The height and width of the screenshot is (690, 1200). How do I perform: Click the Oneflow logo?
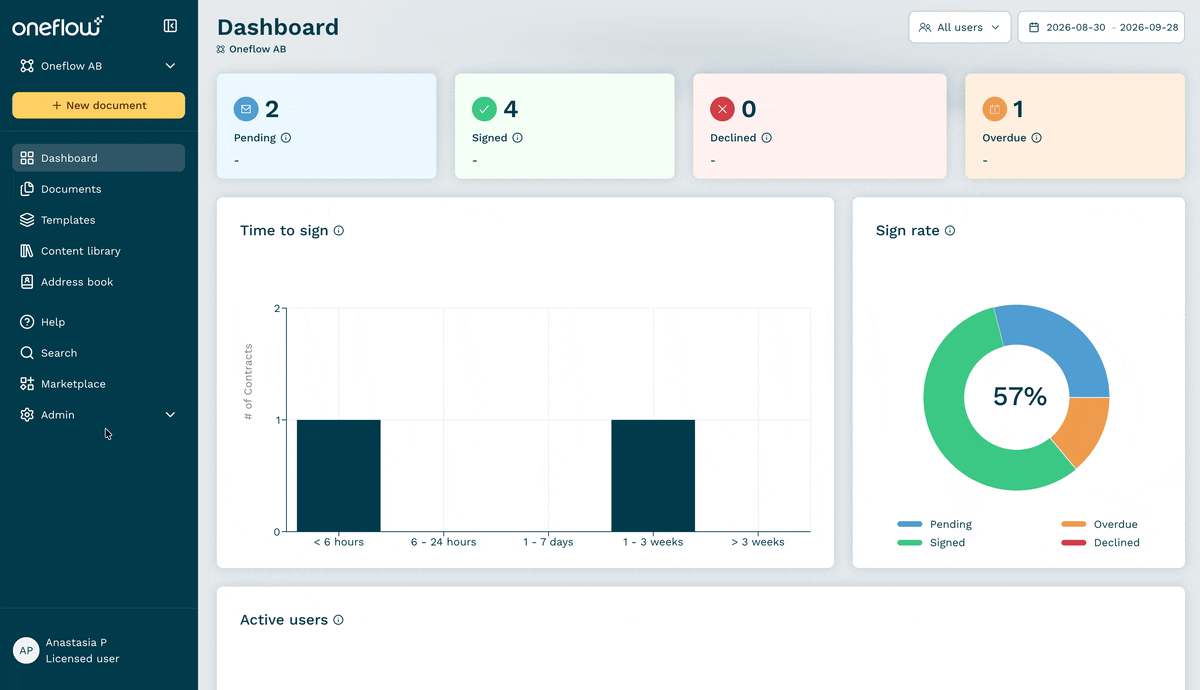[58, 26]
